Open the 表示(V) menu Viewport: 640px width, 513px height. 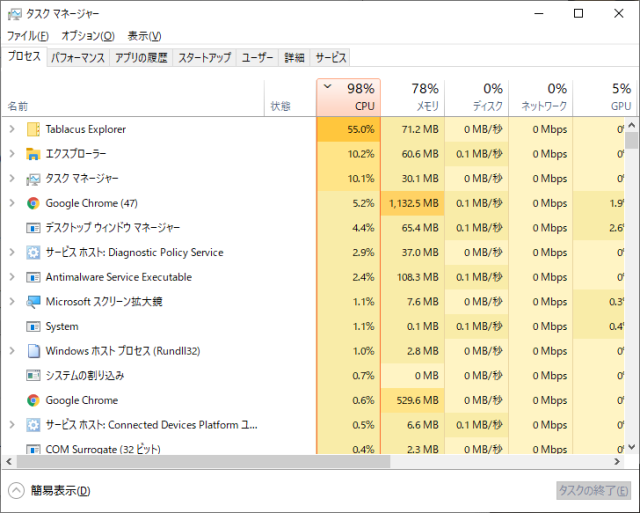(144, 36)
